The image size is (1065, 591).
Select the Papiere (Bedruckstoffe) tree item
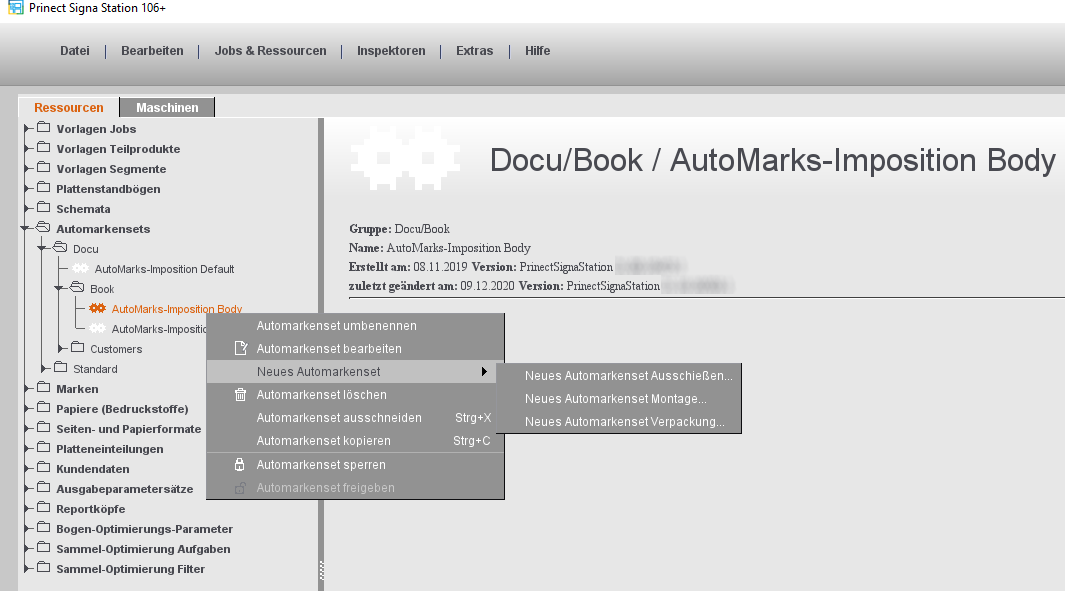coord(122,409)
